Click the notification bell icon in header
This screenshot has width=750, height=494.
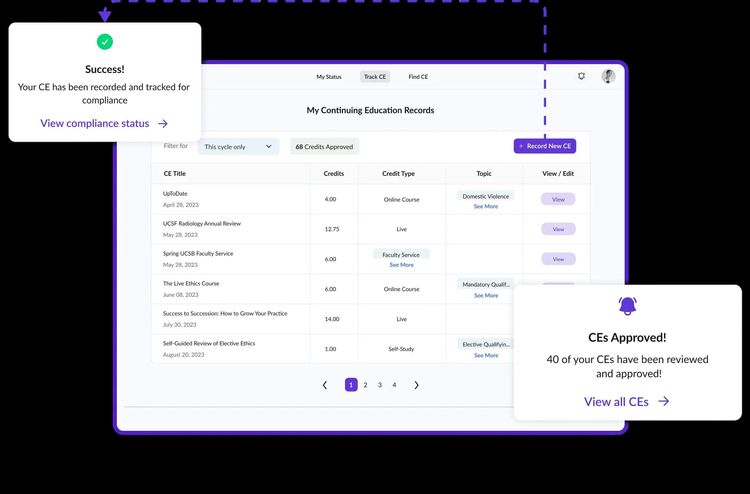click(x=582, y=76)
